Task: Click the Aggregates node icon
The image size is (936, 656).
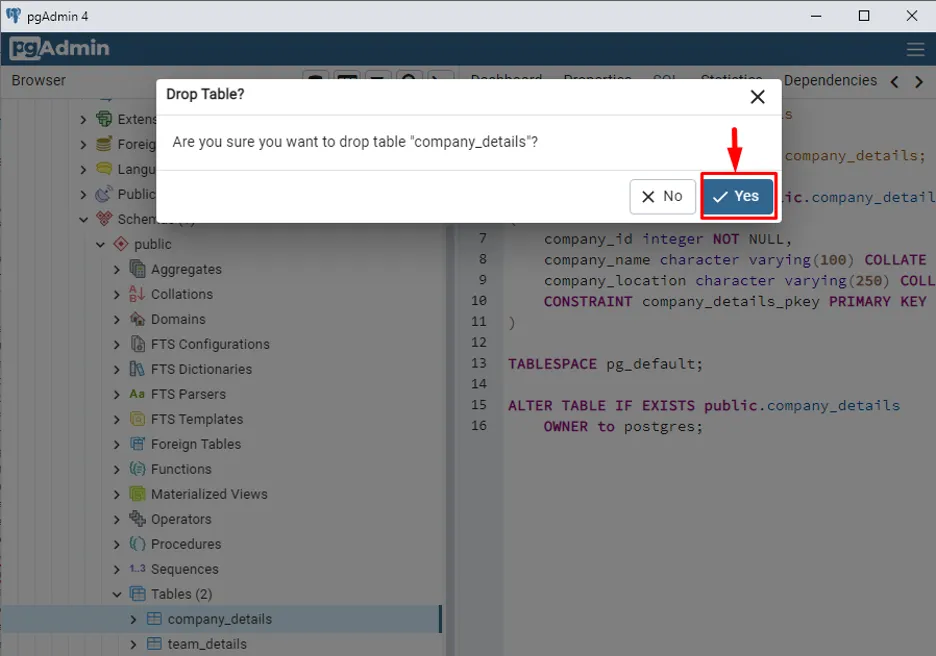Action: pos(137,269)
